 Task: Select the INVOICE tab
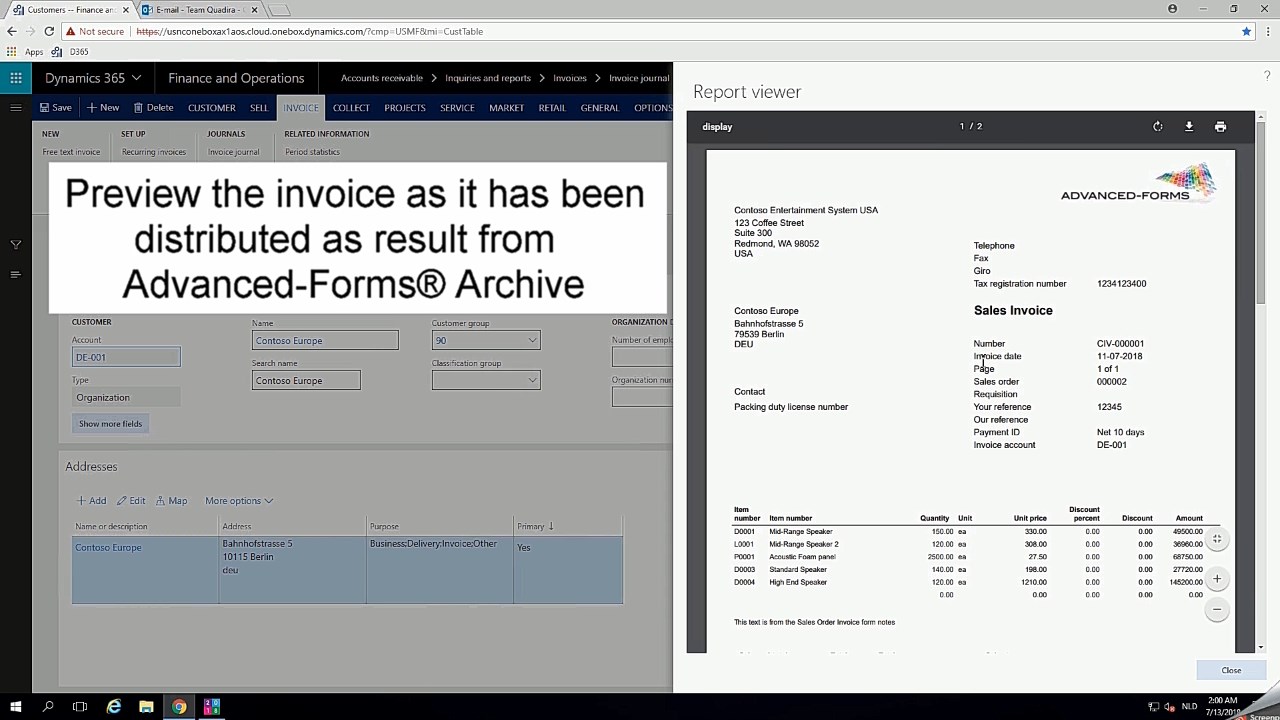tap(301, 108)
